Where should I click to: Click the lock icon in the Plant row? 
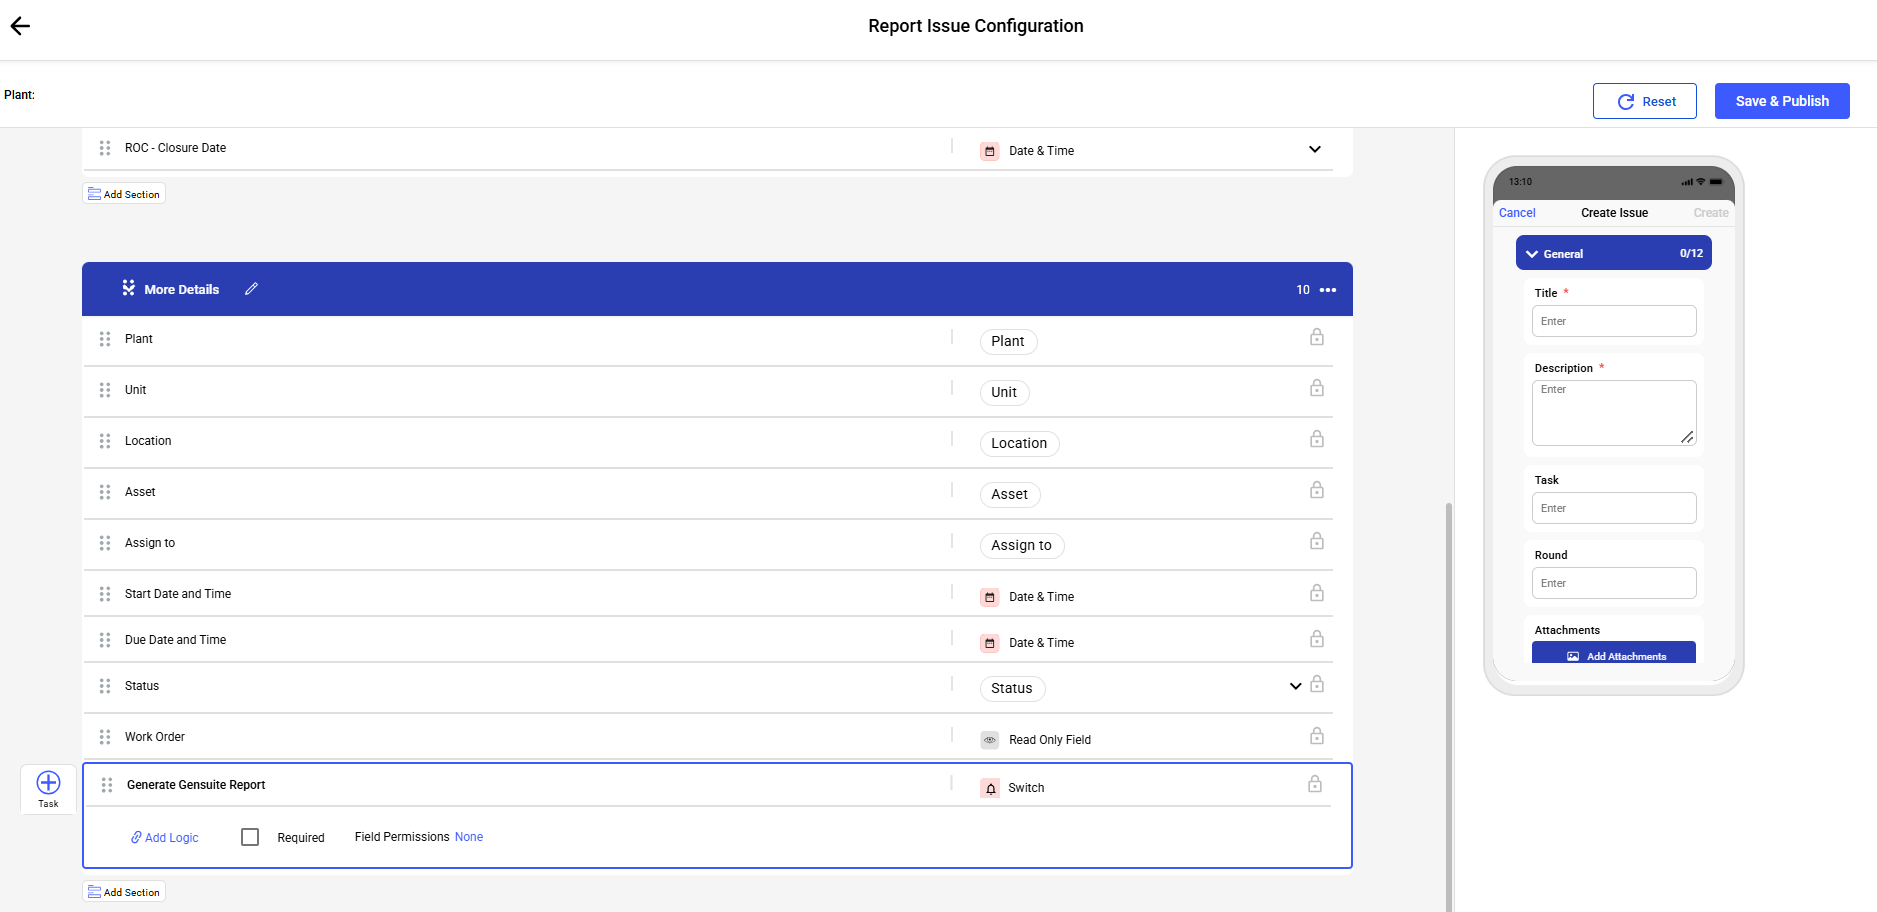[1317, 337]
